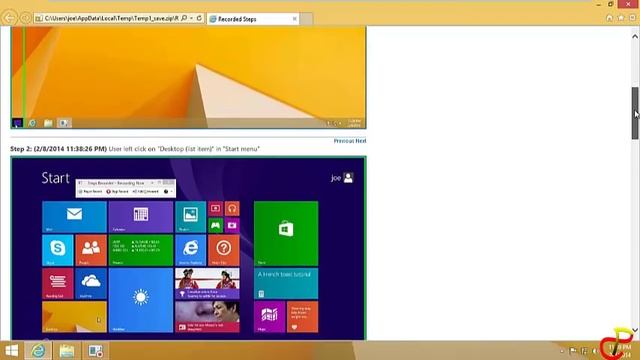The width and height of the screenshot is (640, 360).
Task: Show hidden system tray icons
Action: (x=562, y=351)
